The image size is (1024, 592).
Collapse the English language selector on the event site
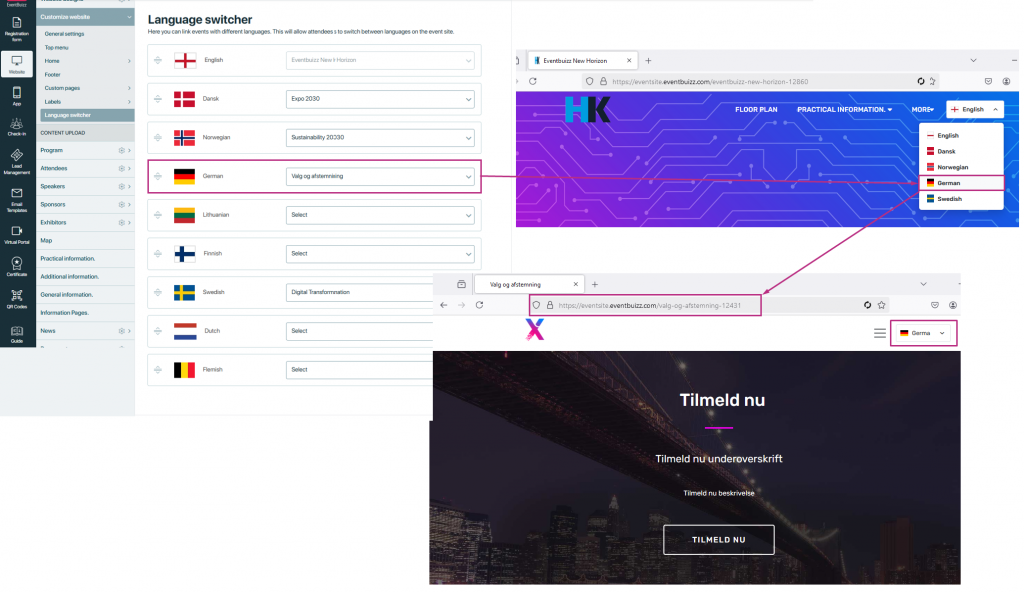[x=974, y=109]
